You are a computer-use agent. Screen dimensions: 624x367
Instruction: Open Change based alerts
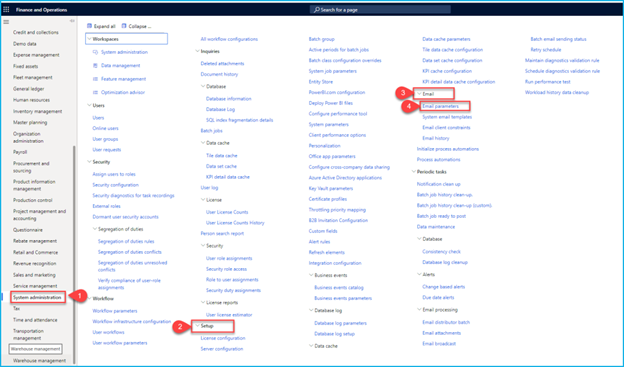coord(443,287)
